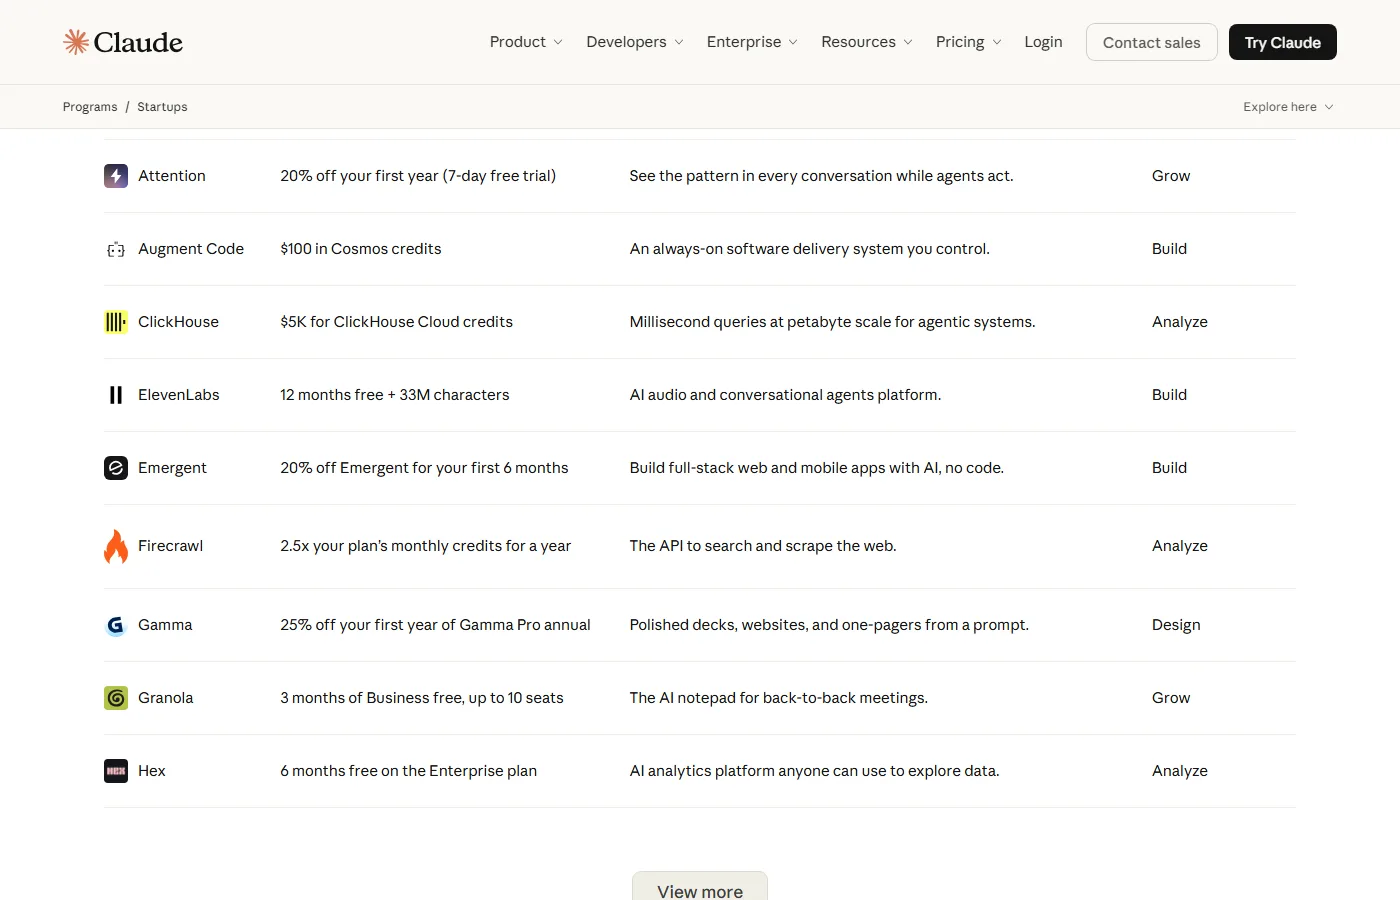Screen dimensions: 1400x900
Task: Open the Enterprise dropdown menu
Action: [752, 42]
